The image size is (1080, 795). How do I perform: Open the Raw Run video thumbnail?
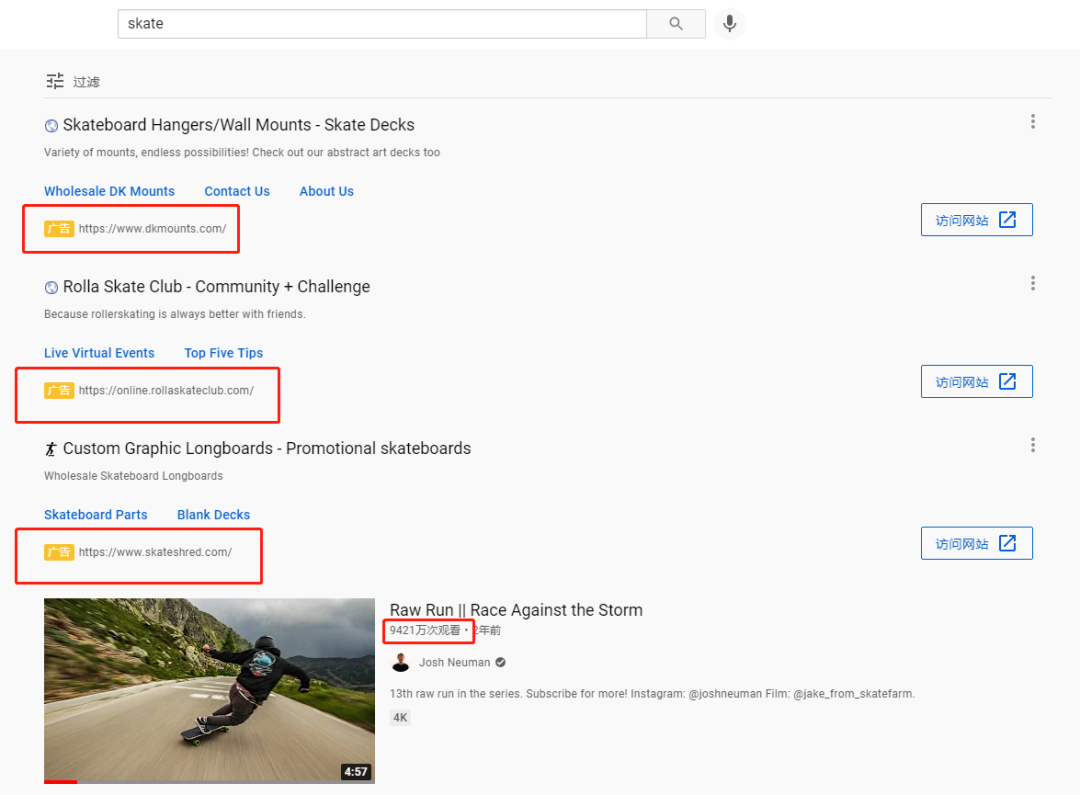pos(209,690)
